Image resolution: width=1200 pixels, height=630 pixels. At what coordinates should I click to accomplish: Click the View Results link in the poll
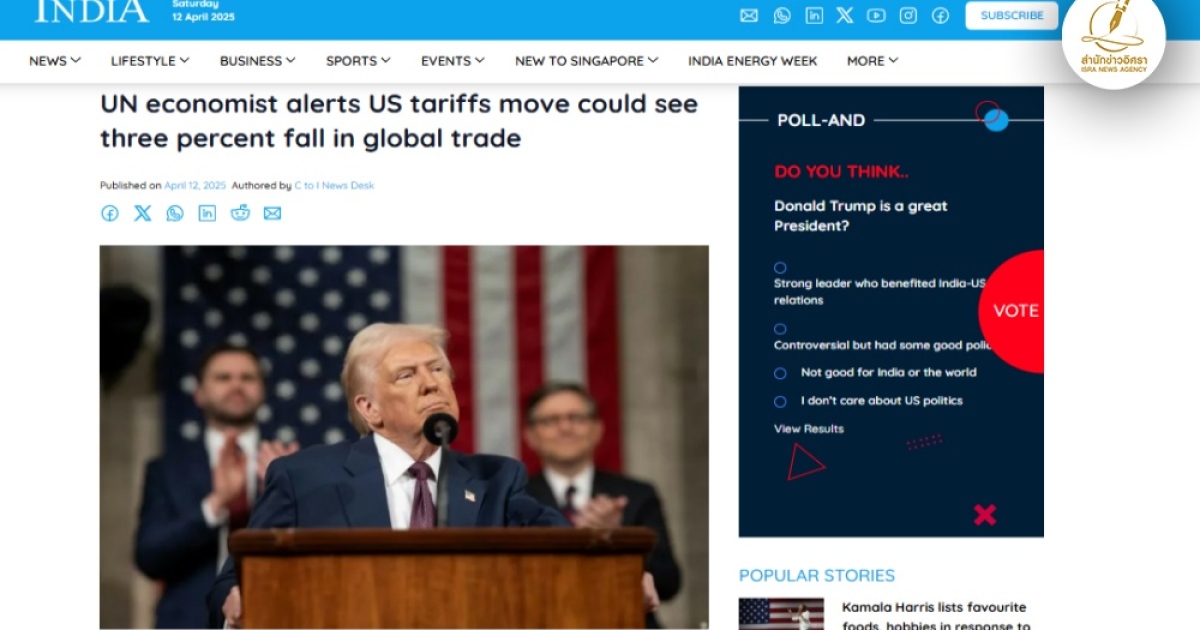[809, 429]
